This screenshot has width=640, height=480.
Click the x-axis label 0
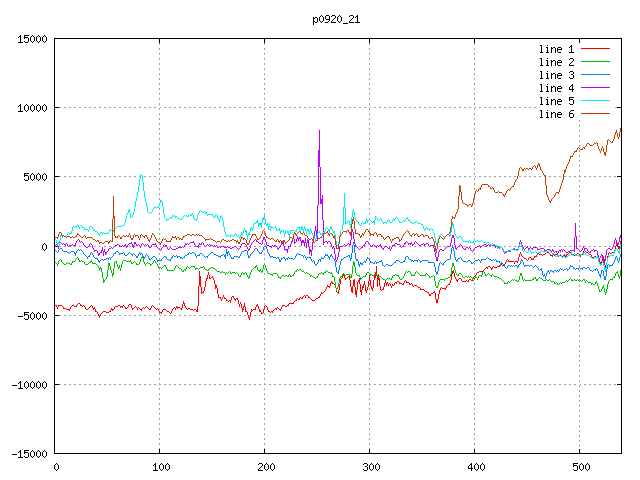click(x=56, y=467)
